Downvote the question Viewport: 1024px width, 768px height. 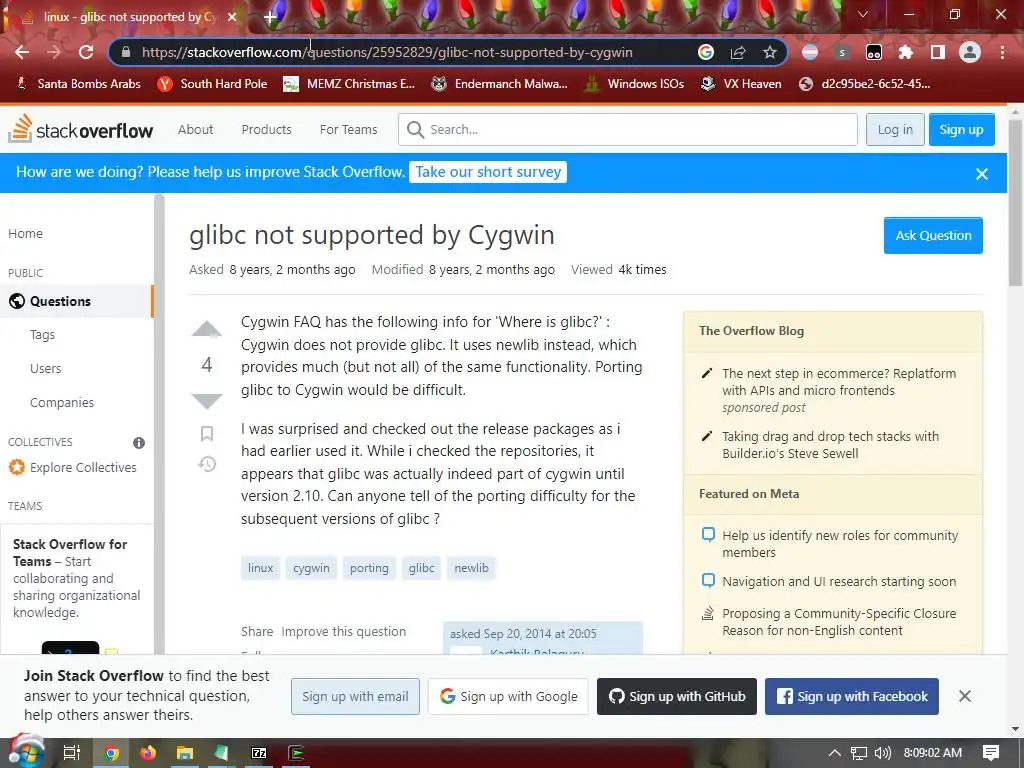click(206, 400)
